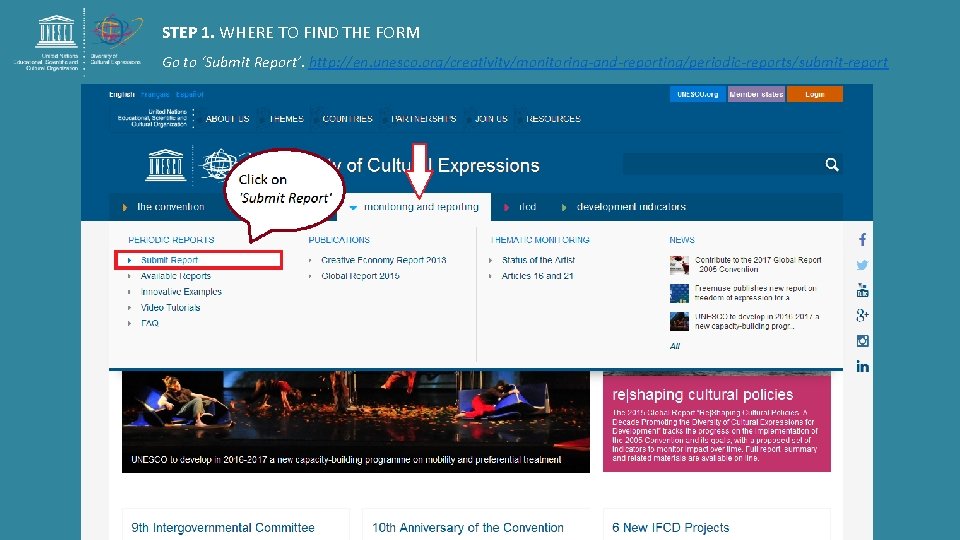This screenshot has width=960, height=540.
Task: Open the submit-report URL link
Action: coord(598,62)
